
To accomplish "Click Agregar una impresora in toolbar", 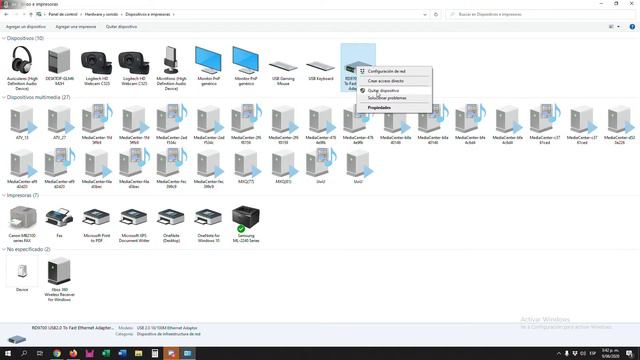I will pos(76,27).
